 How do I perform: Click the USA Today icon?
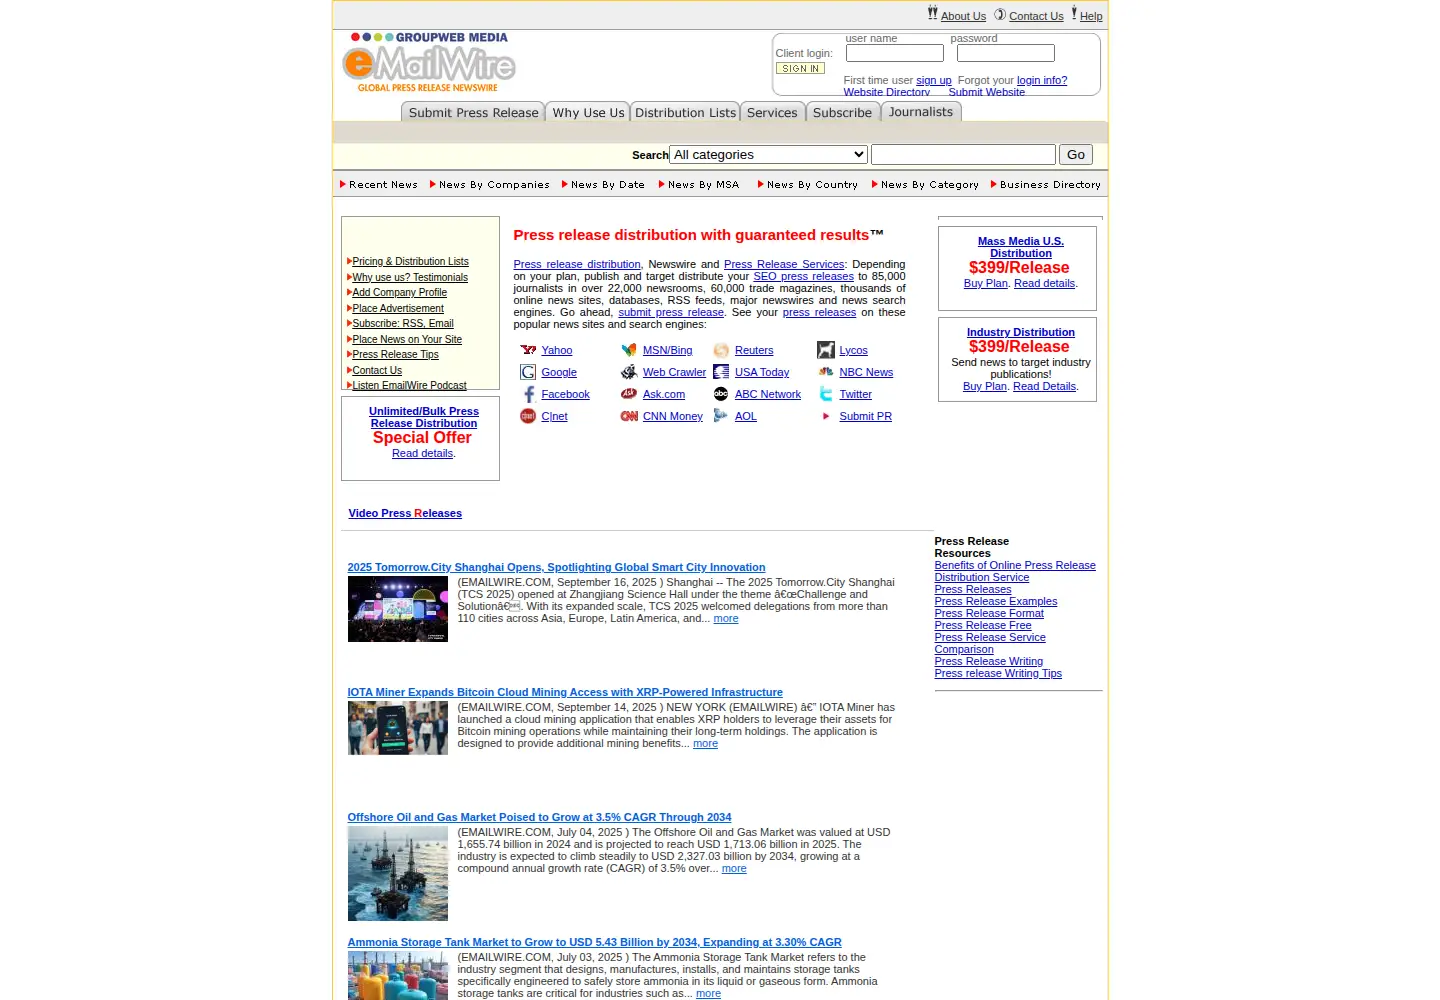point(721,372)
